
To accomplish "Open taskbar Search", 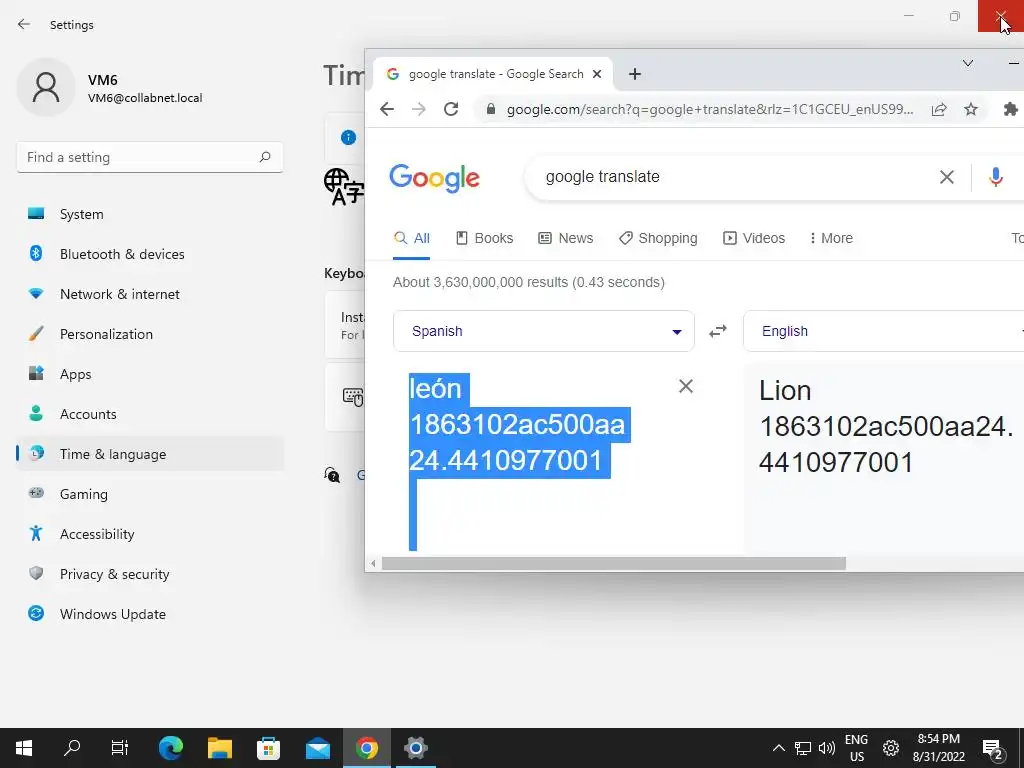I will coord(72,748).
